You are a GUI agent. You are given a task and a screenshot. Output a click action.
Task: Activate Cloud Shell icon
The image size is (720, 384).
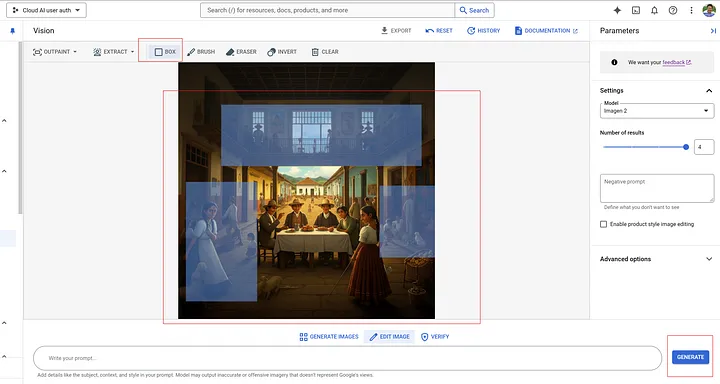(x=636, y=10)
